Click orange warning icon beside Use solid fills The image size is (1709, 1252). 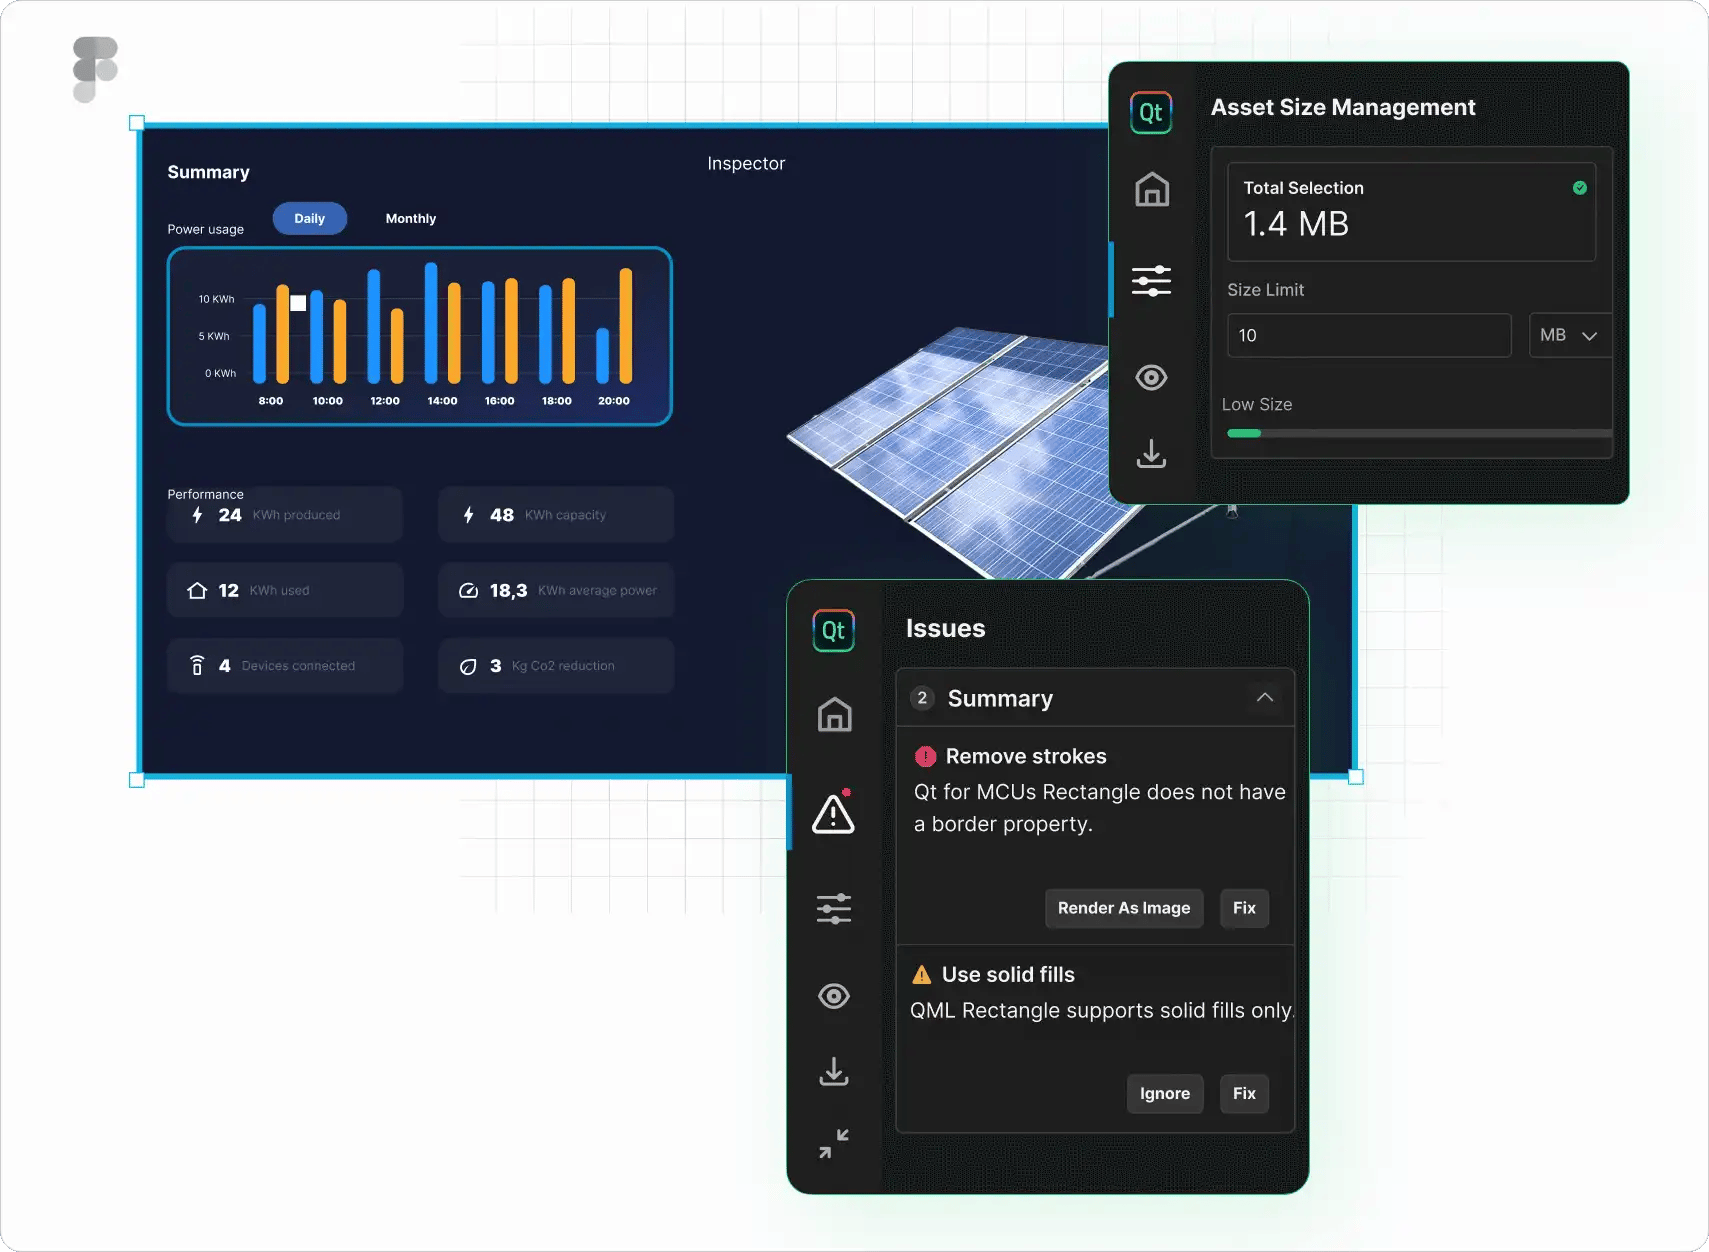[x=922, y=974]
